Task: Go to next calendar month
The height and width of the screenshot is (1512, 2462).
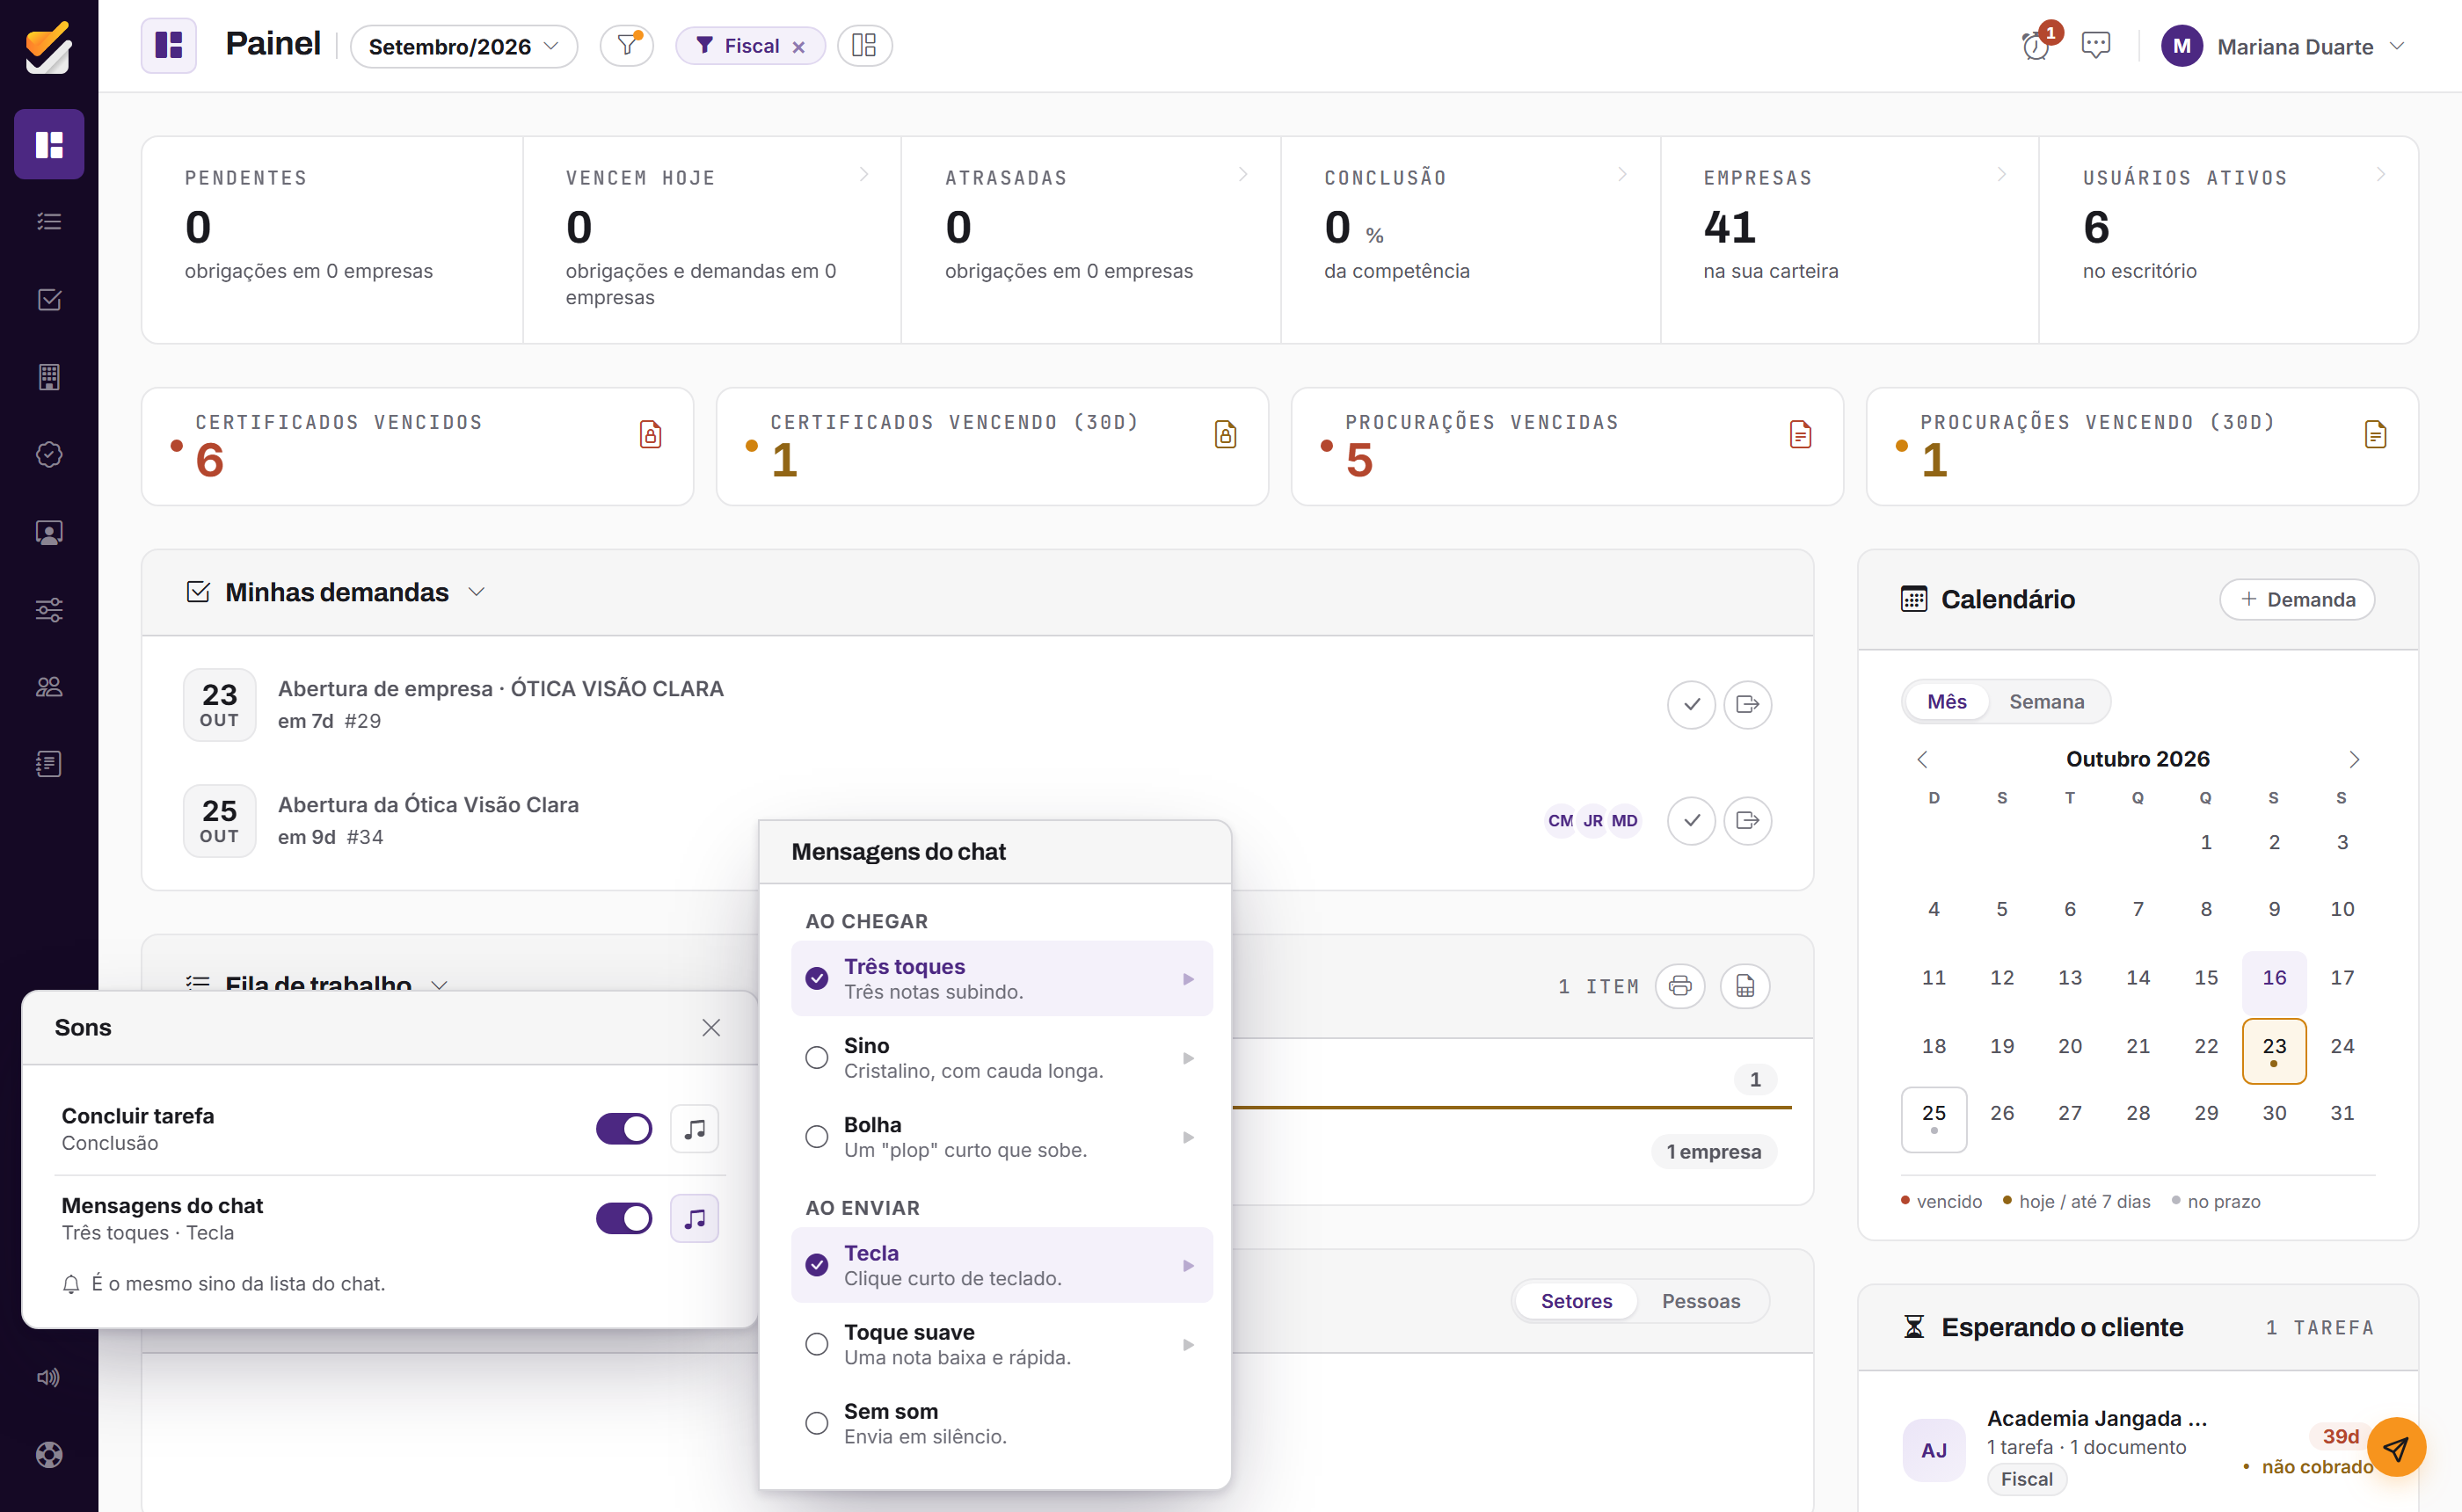Action: point(2354,759)
